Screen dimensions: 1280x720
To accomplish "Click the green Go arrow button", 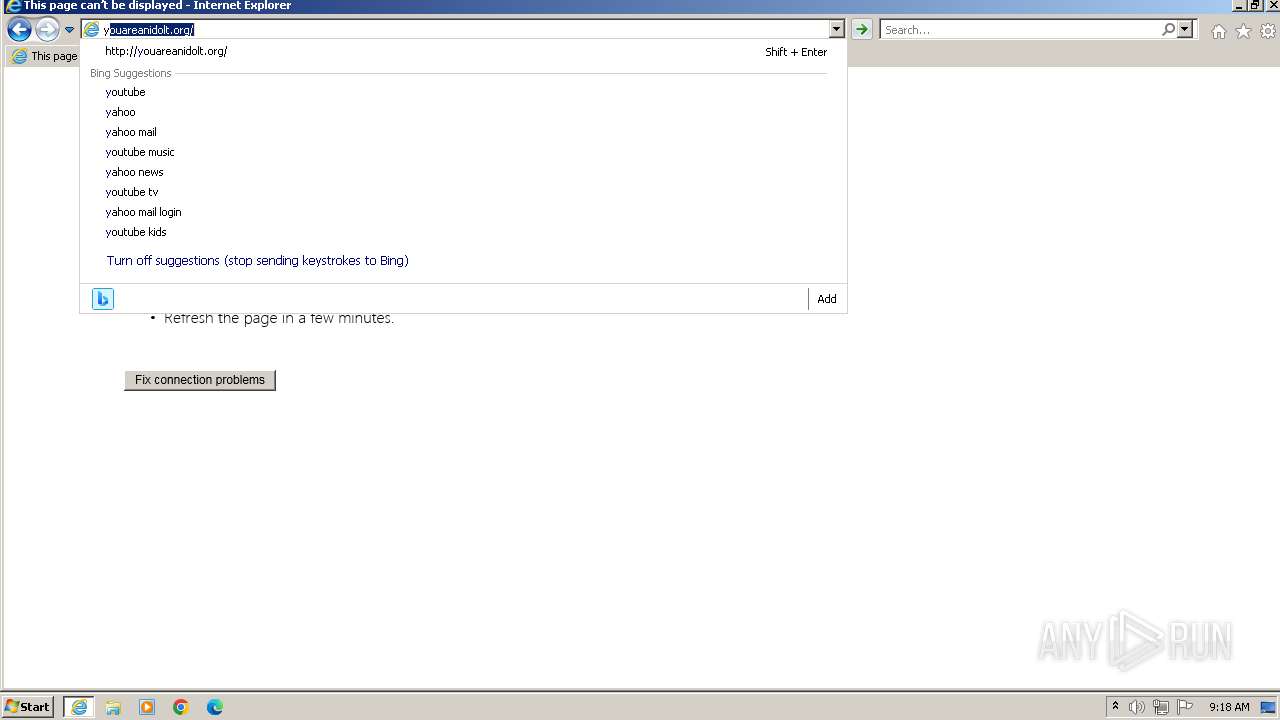I will pos(861,30).
